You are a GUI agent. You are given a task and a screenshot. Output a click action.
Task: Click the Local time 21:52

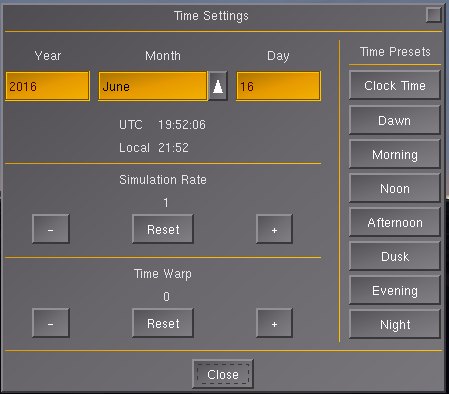tap(173, 148)
